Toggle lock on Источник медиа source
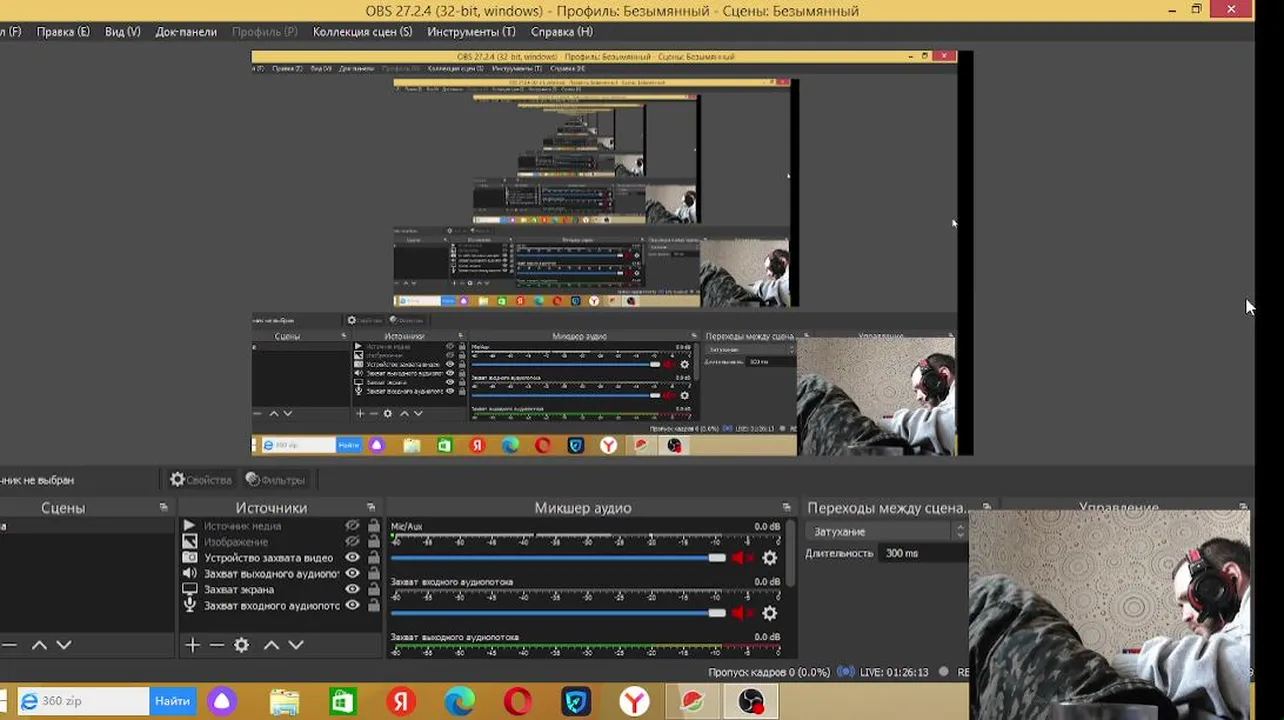The width and height of the screenshot is (1284, 720). pyautogui.click(x=374, y=526)
